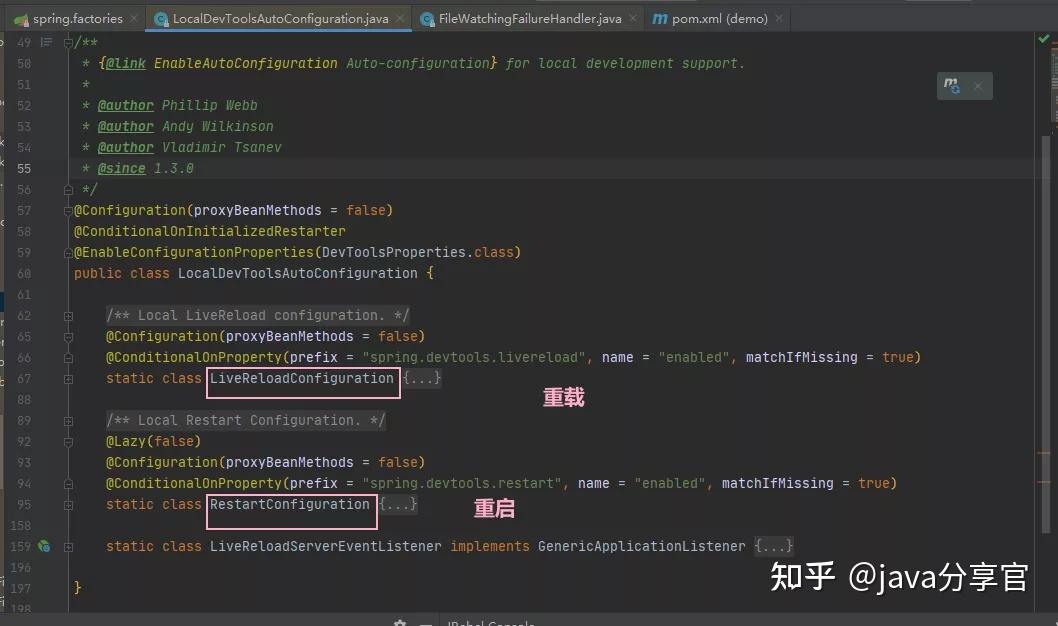This screenshot has width=1058, height=626.
Task: Expand the collapsed LiveReloadConfiguration class body
Action: click(422, 378)
